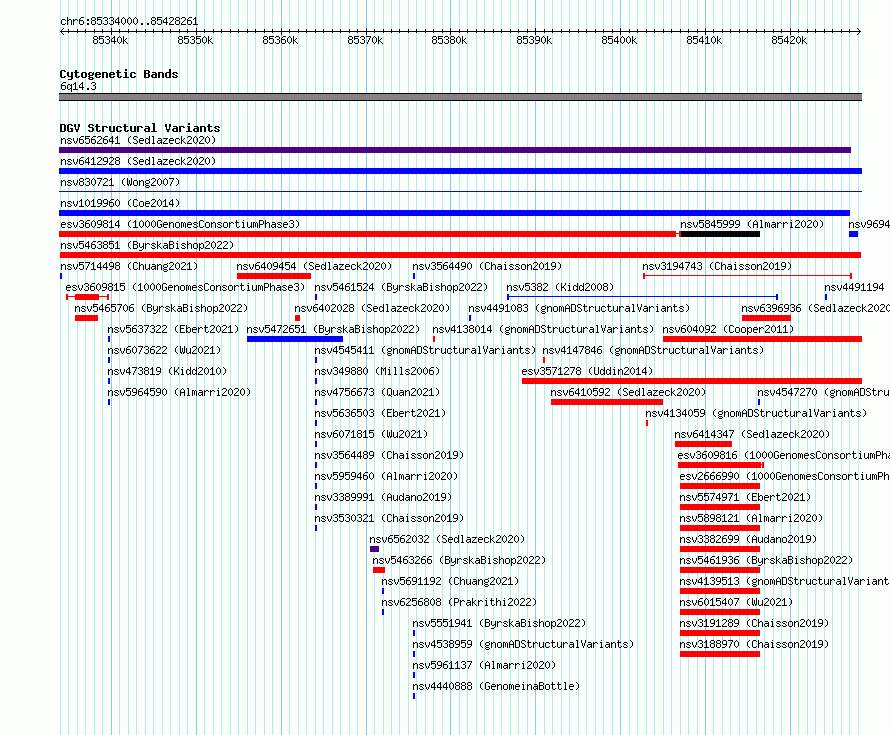Open nsv5382 (Kidd2008) variant label

560,287
